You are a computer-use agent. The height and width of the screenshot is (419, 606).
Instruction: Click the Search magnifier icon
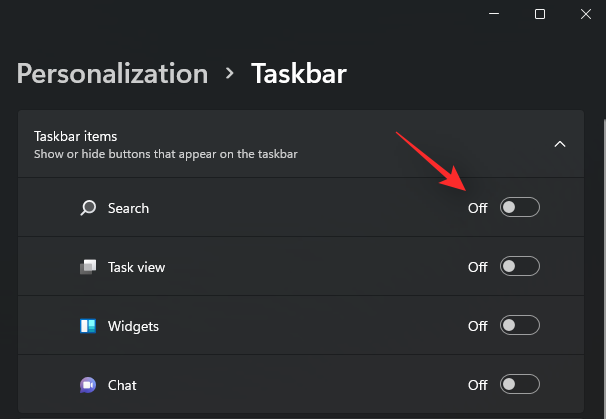[x=89, y=208]
